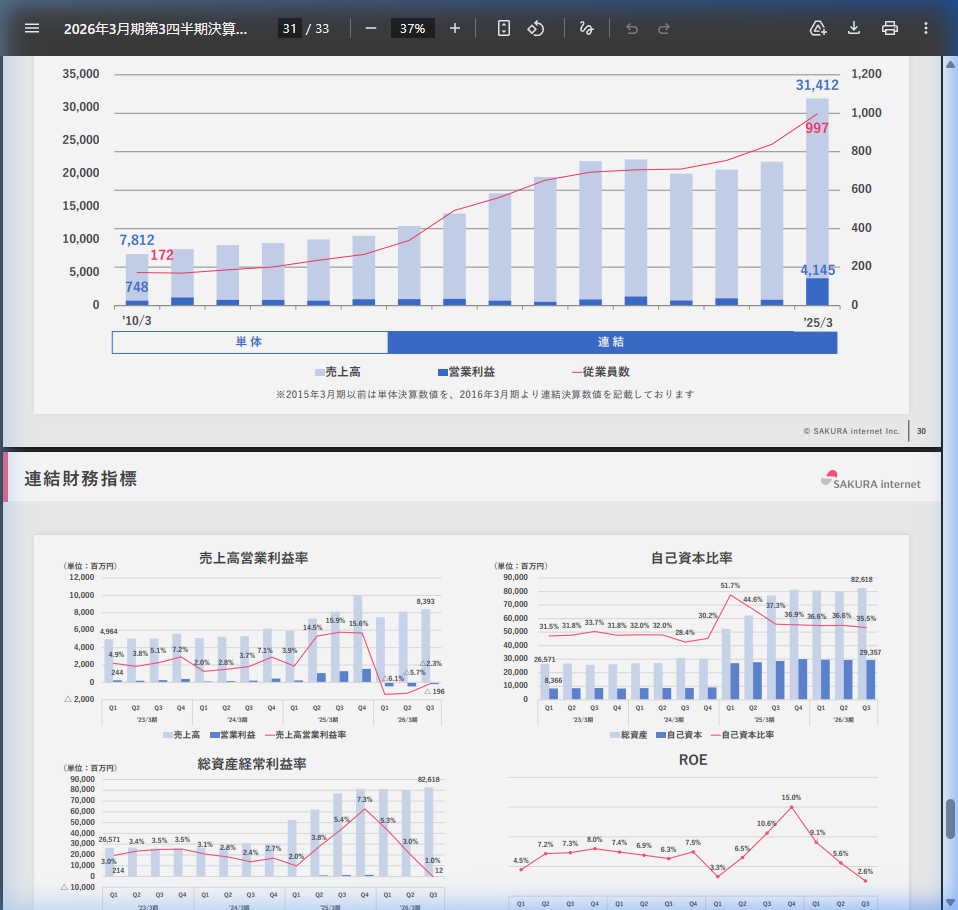The image size is (958, 910).
Task: Open the three-dot more actions menu
Action: [925, 28]
